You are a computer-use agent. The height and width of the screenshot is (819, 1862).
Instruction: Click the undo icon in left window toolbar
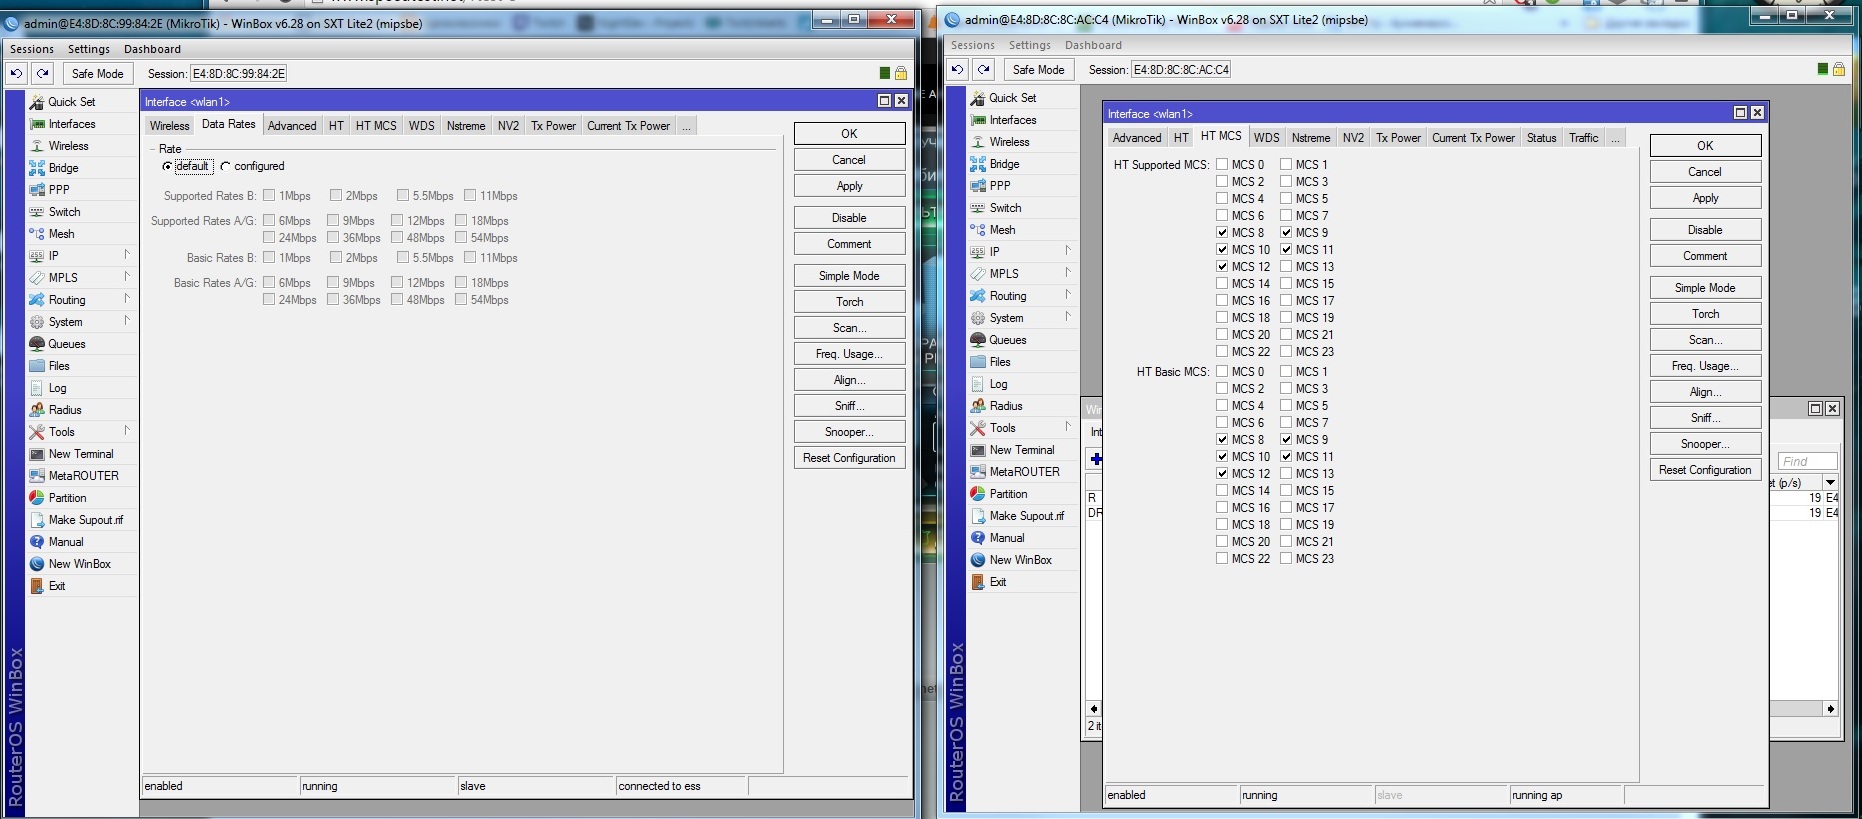[x=16, y=73]
